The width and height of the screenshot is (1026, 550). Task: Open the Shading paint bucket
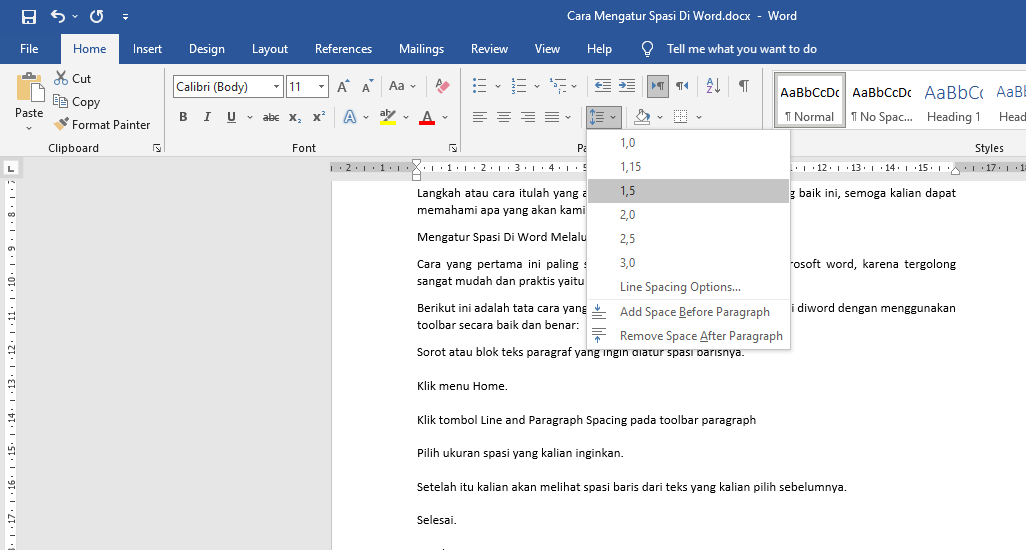point(642,117)
